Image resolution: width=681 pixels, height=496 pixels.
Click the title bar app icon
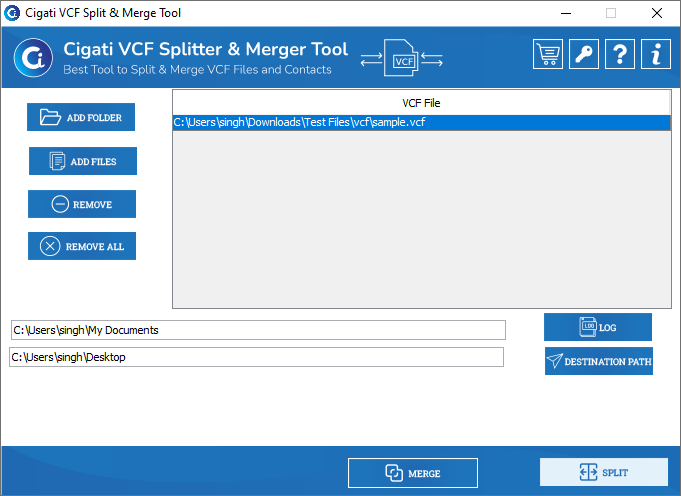tap(12, 13)
